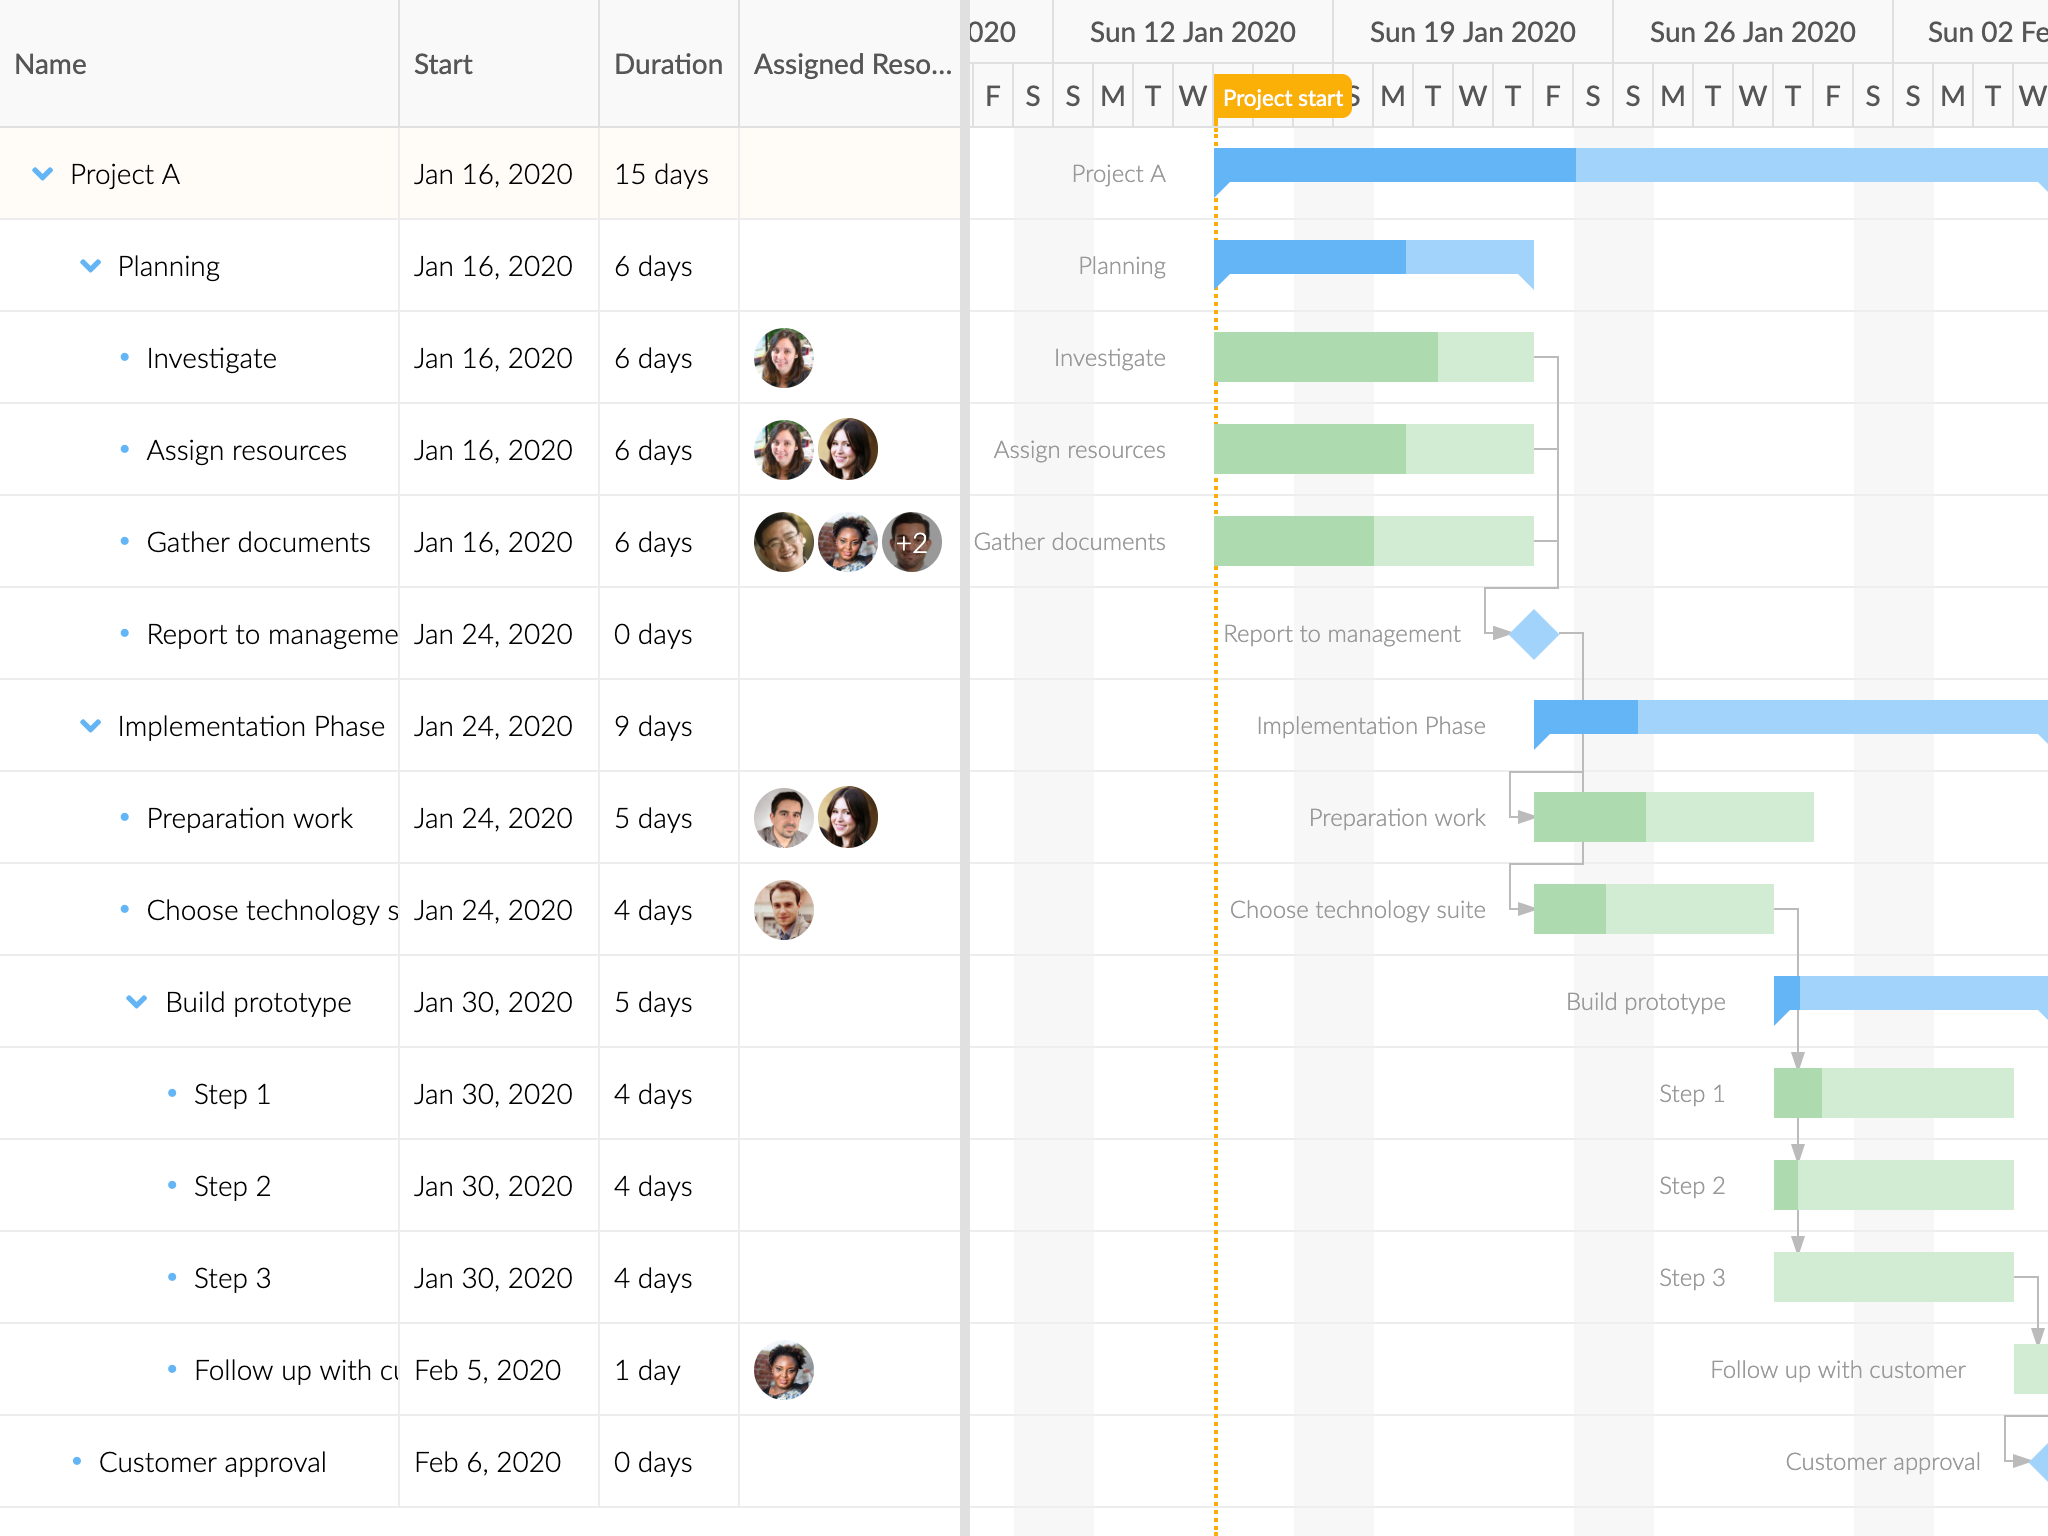Click first avatar in Preparation work row

[783, 818]
